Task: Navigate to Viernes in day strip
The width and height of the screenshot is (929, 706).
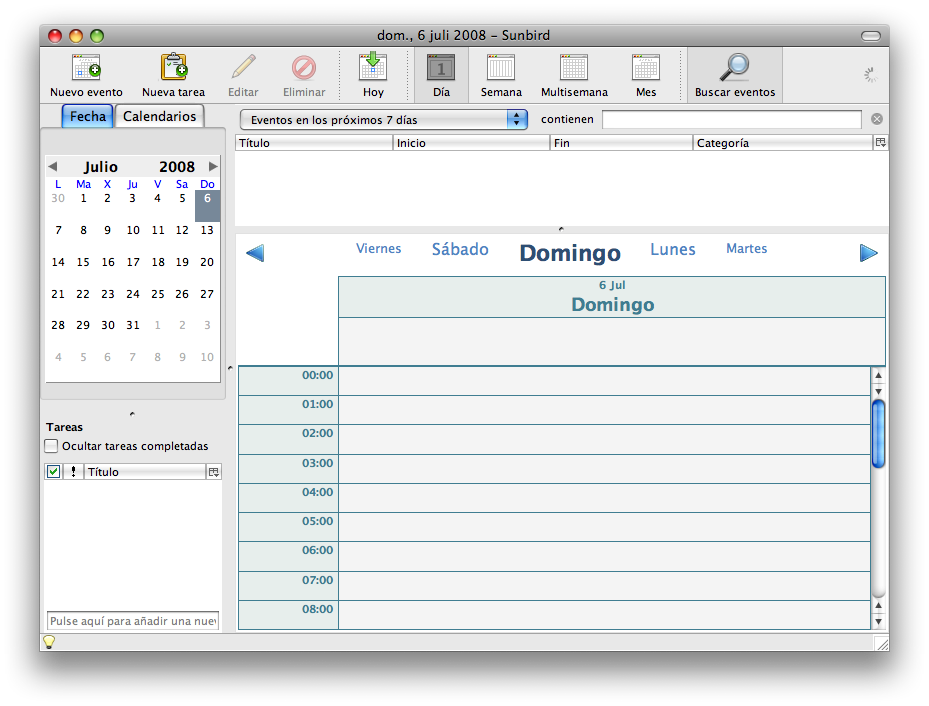Action: click(x=379, y=249)
